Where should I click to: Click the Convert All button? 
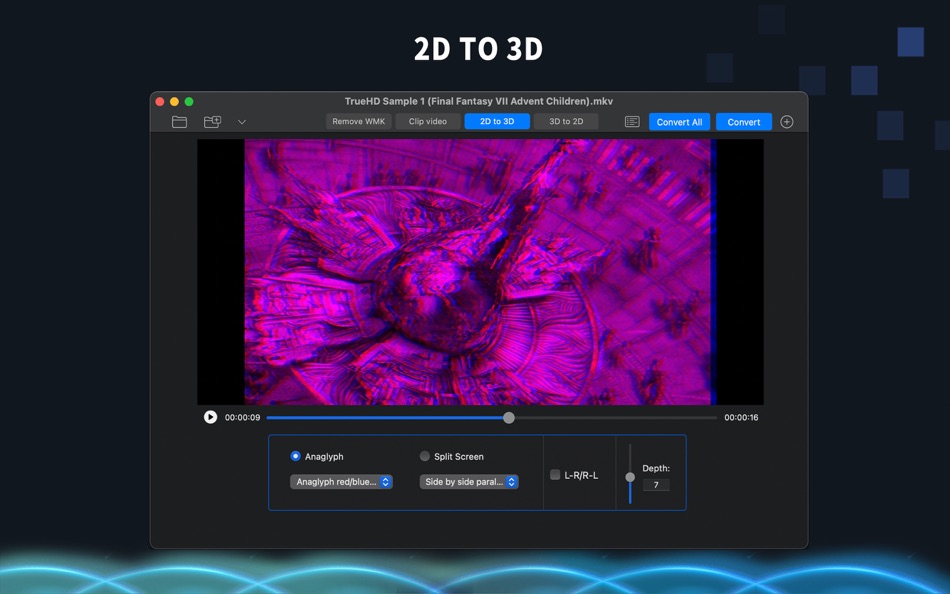point(679,122)
